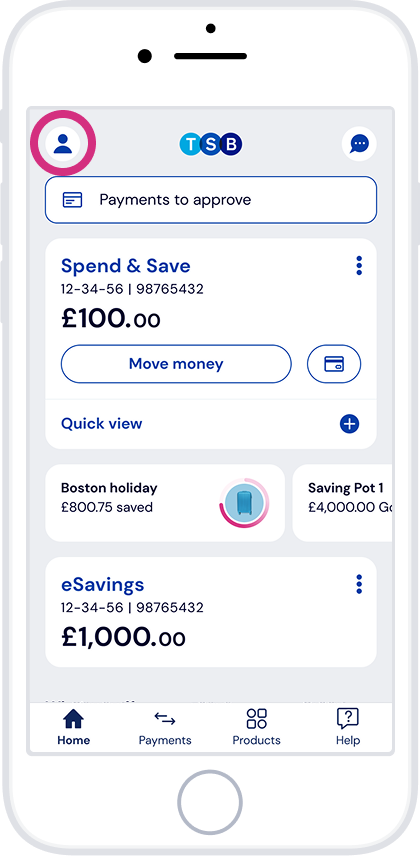Open the eSavings three-dot options menu

point(359,584)
